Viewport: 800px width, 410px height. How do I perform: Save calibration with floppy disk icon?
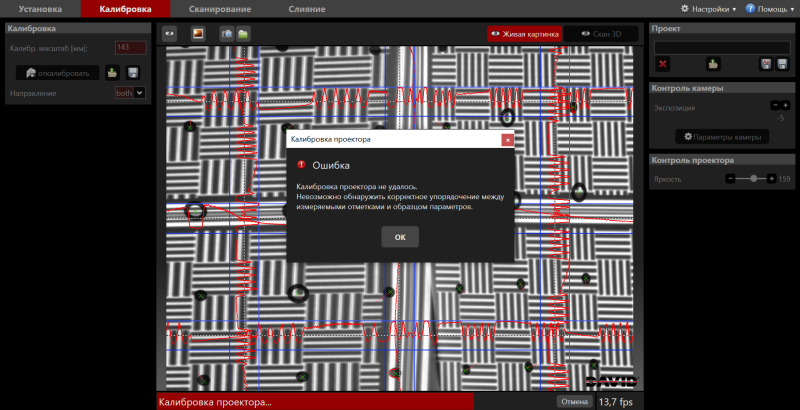132,72
